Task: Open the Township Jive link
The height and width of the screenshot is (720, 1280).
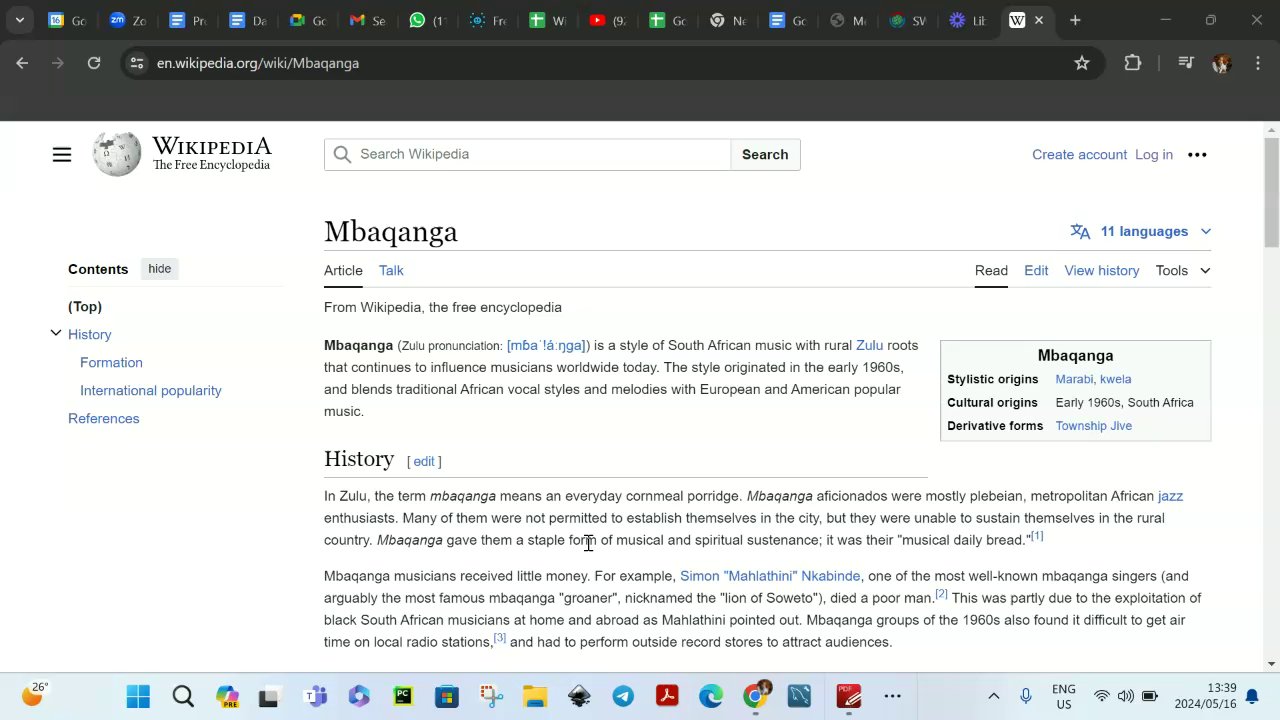Action: coord(1094,426)
